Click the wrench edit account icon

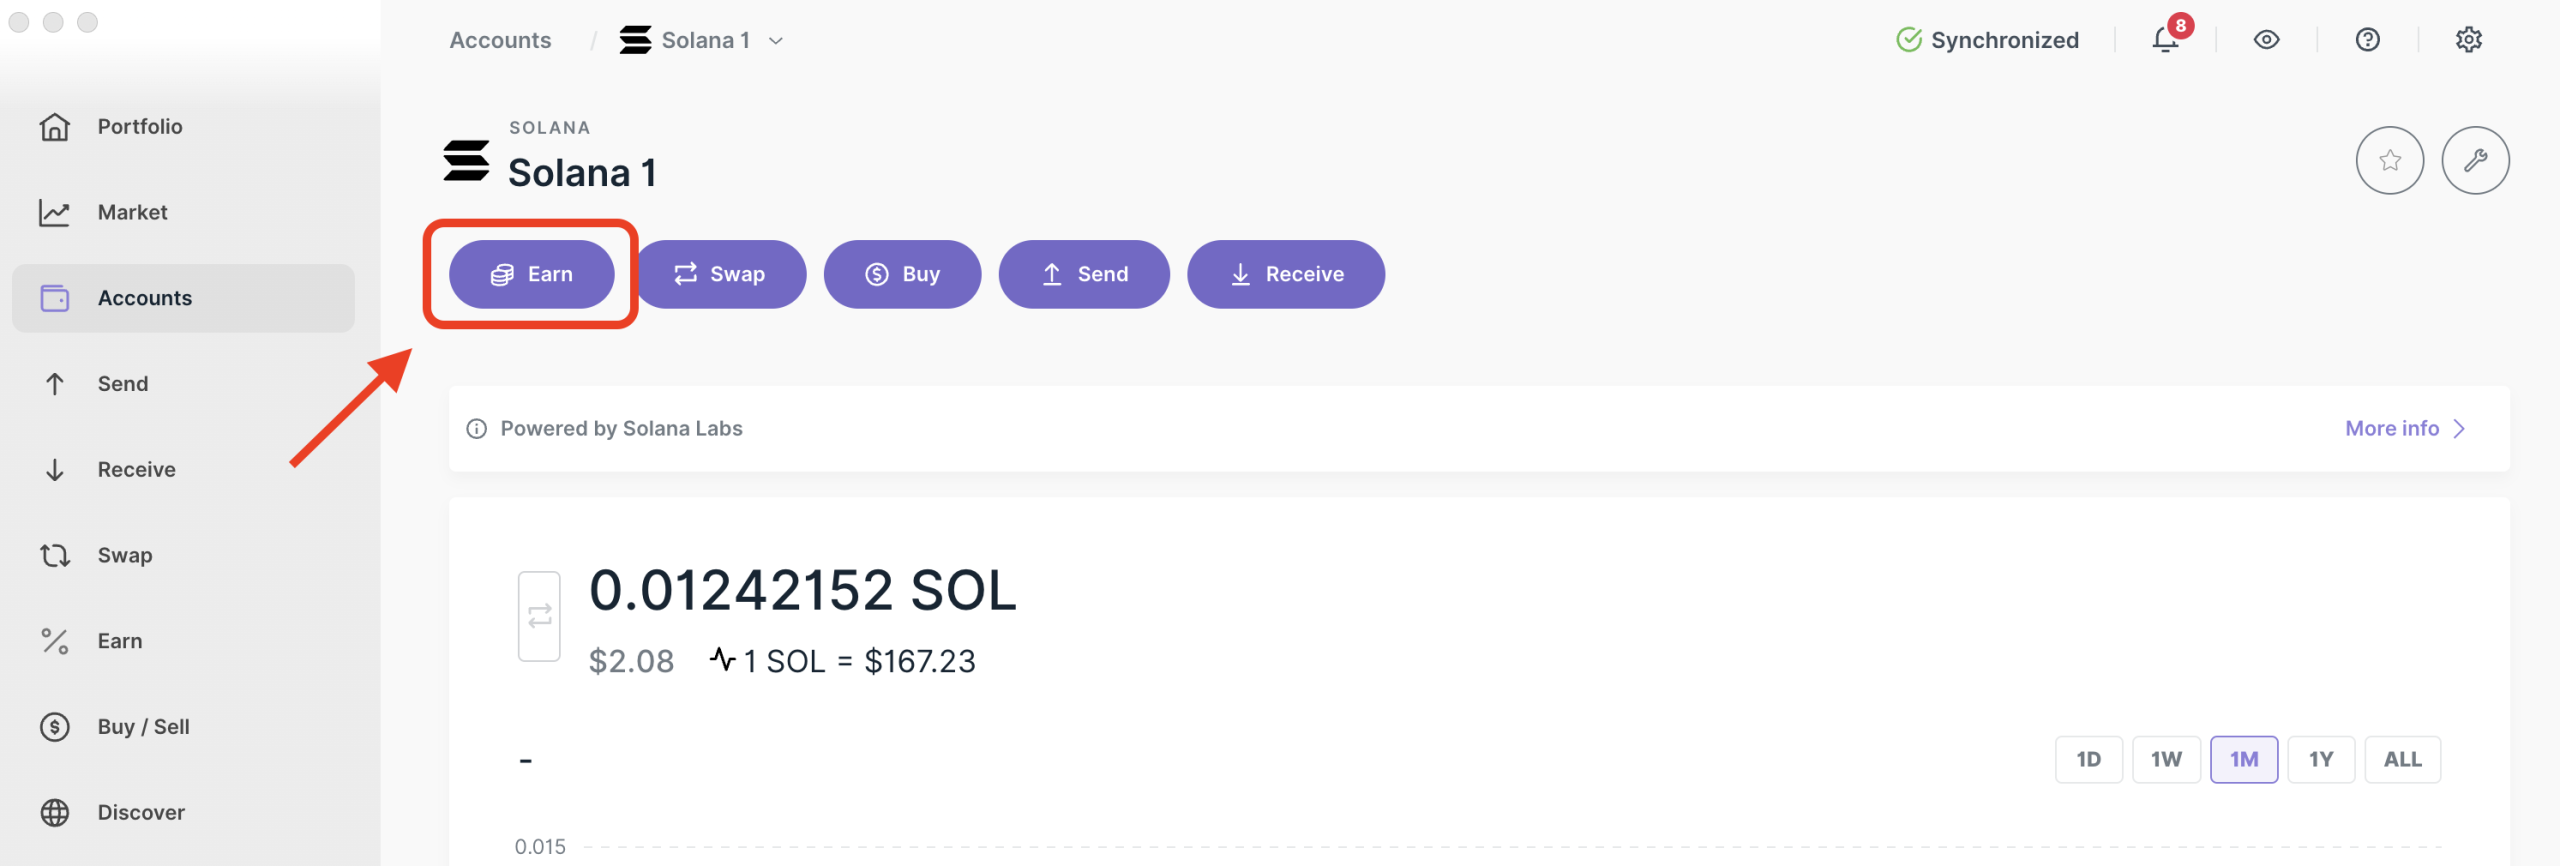coord(2475,160)
